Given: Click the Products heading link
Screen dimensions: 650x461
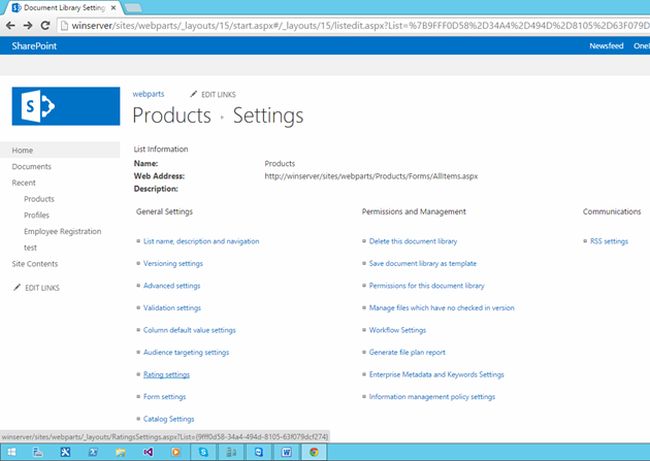Looking at the screenshot, I should click(172, 115).
